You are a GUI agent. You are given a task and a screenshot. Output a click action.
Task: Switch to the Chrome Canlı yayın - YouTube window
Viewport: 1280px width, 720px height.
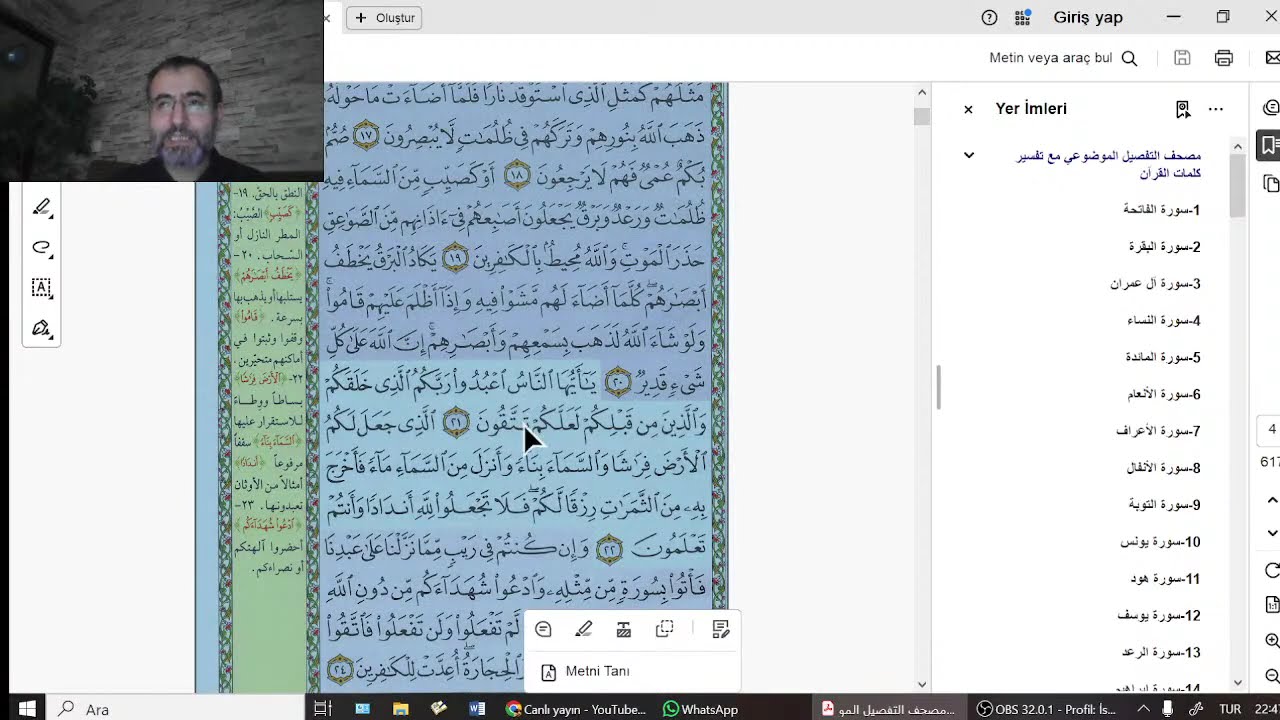tap(576, 709)
